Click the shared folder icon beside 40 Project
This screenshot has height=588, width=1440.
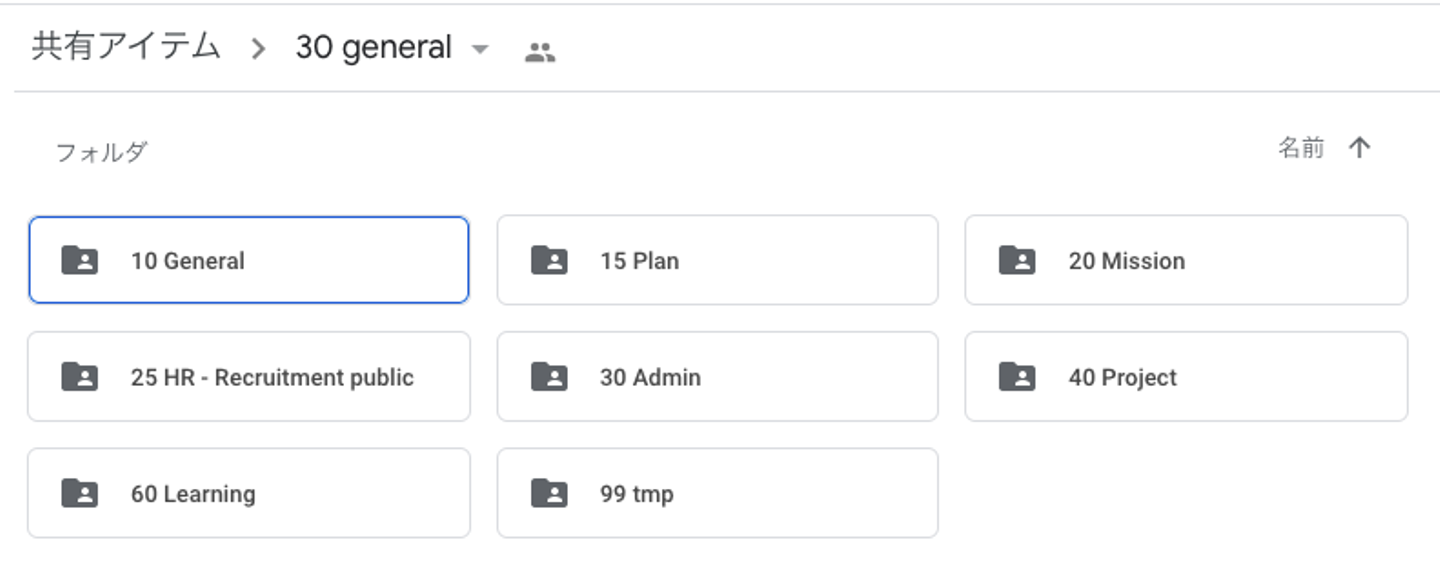click(x=1017, y=377)
